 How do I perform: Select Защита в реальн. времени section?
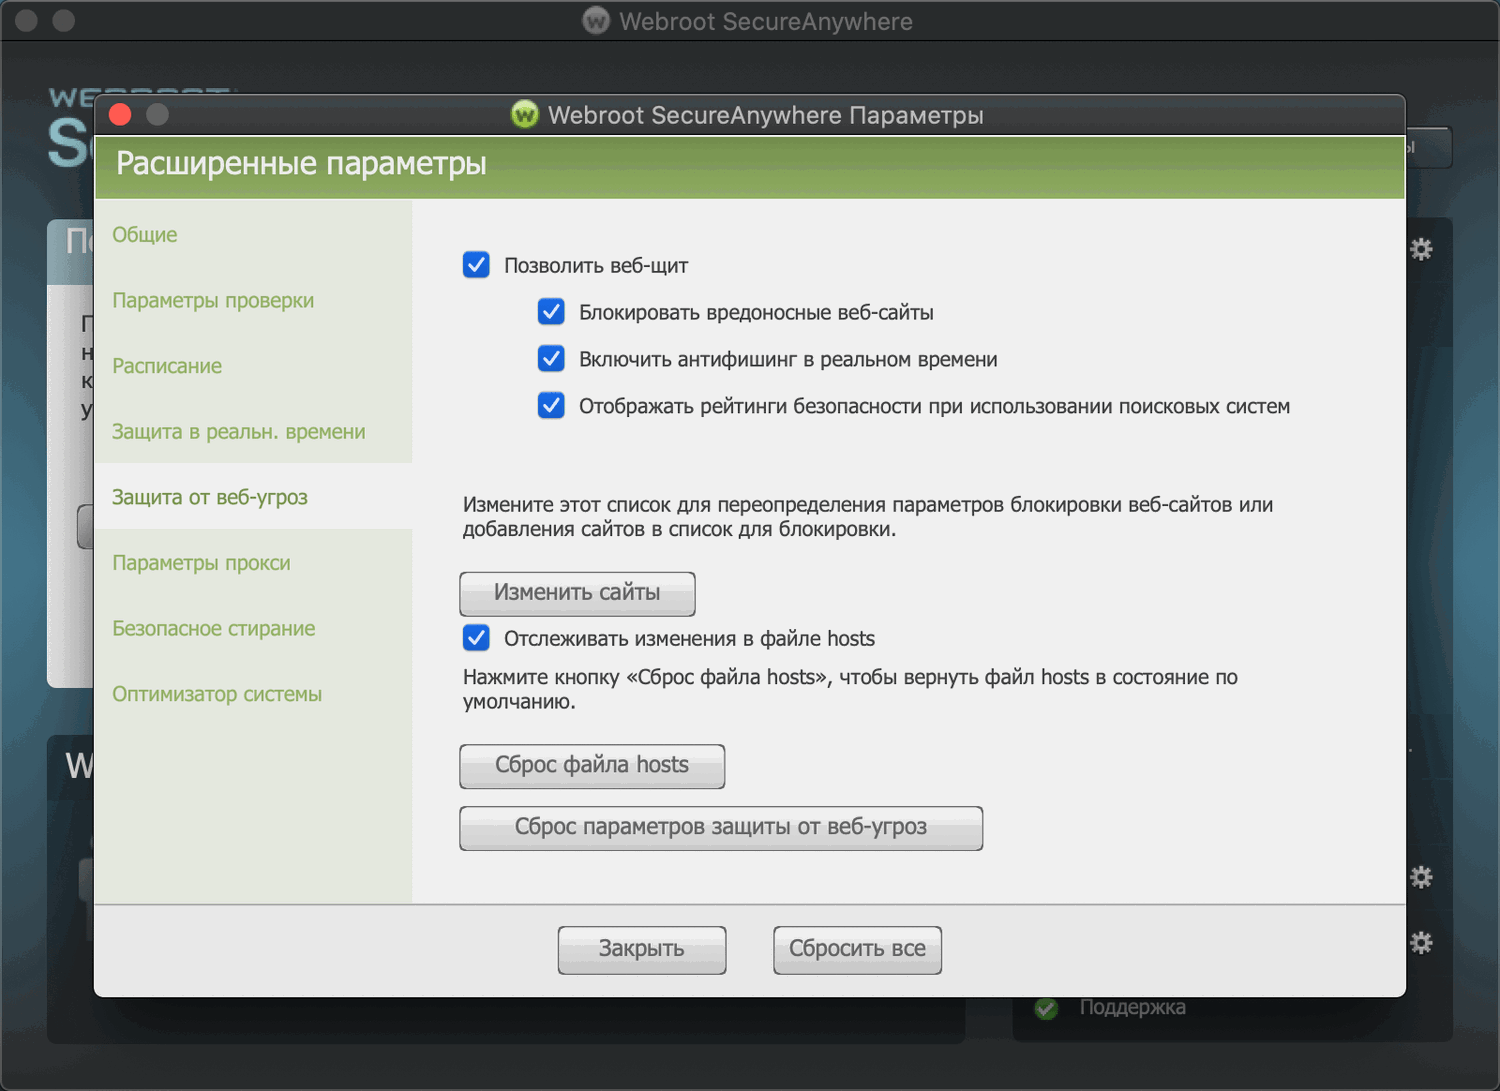[x=238, y=432]
